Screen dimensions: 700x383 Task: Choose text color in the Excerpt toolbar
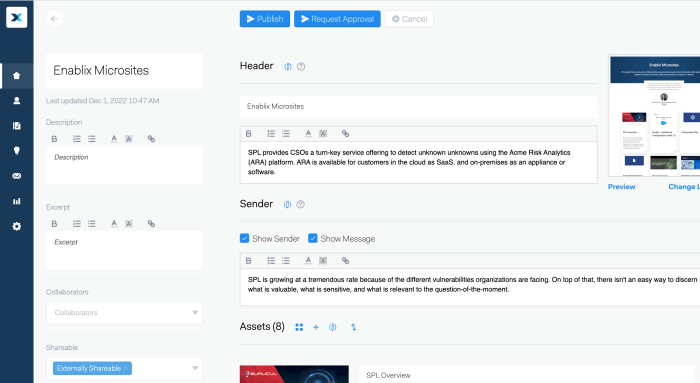coord(114,224)
